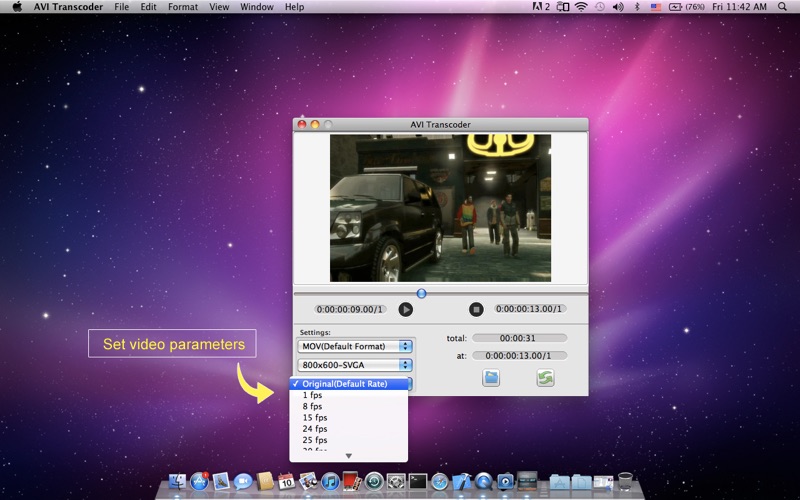Open Trash from the dock

(x=625, y=481)
